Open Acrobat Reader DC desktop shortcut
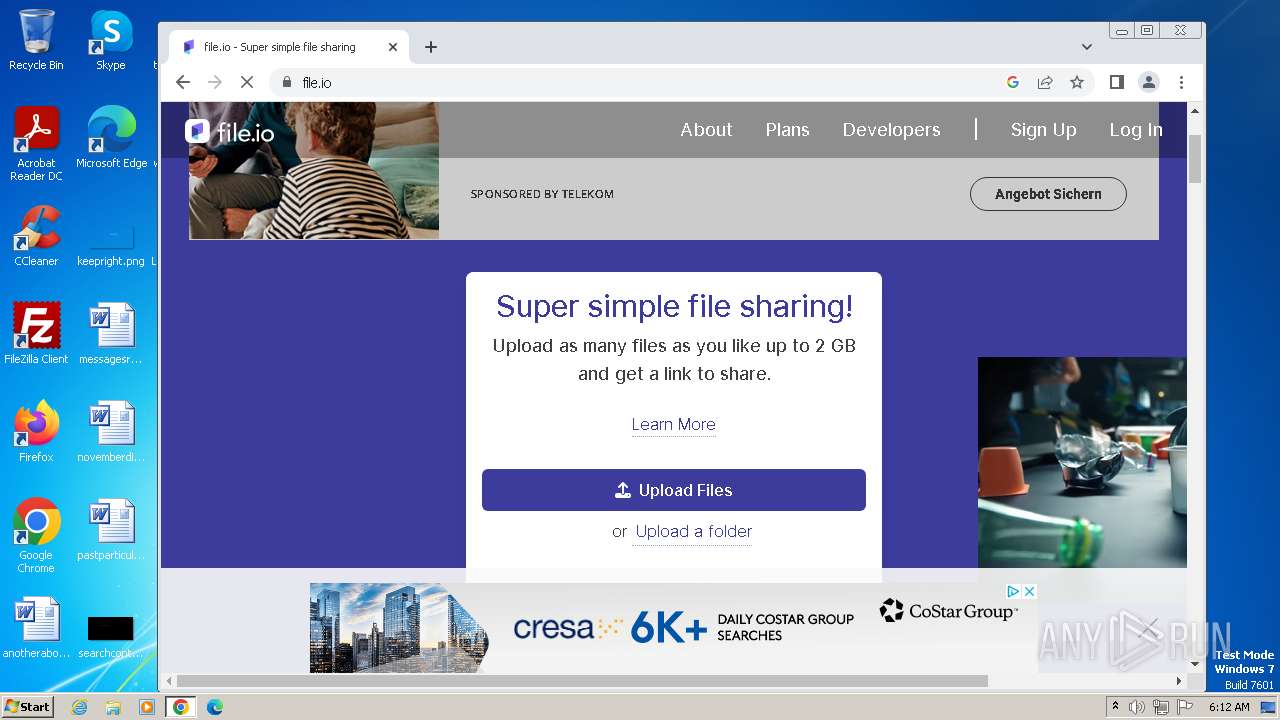The height and width of the screenshot is (720, 1280). [36, 144]
